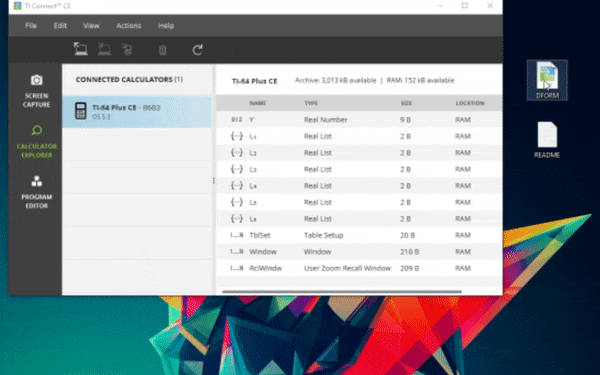The width and height of the screenshot is (600, 375).
Task: Open the Help menu
Action: pos(166,26)
